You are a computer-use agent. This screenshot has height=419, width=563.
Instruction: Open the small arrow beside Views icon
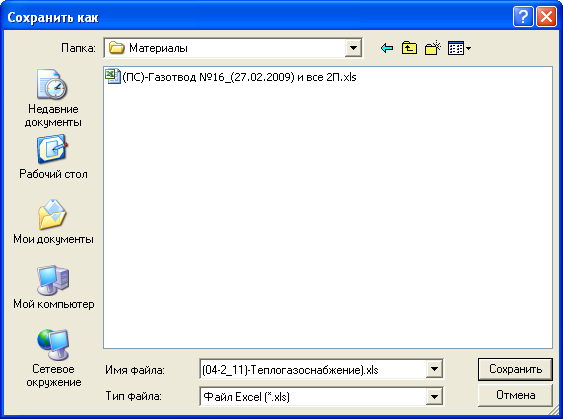(x=468, y=48)
